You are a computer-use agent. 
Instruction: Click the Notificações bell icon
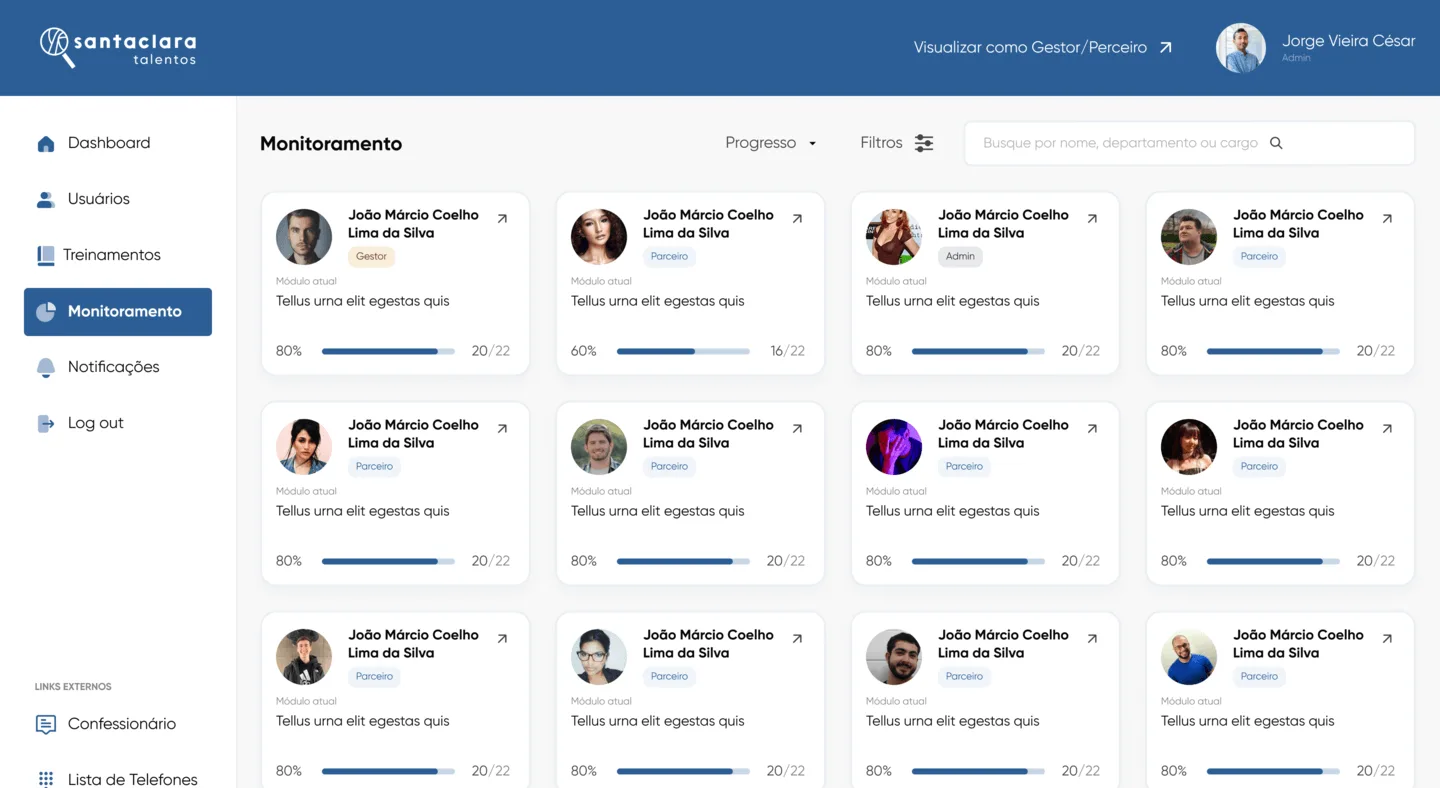click(x=46, y=368)
